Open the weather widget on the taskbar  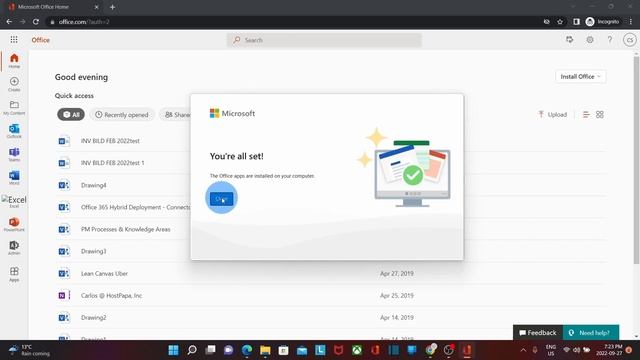29,350
